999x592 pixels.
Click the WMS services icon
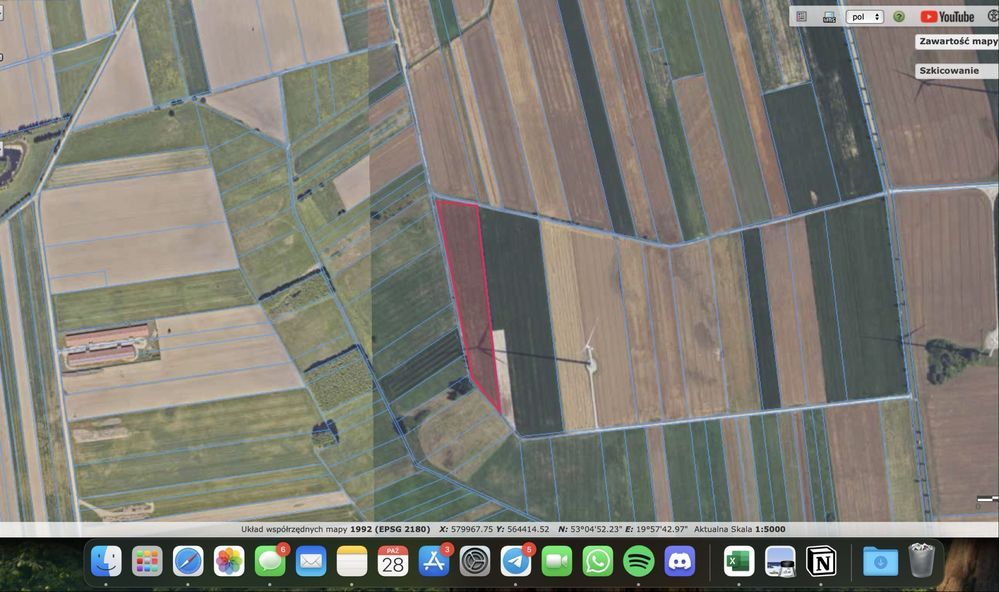829,16
